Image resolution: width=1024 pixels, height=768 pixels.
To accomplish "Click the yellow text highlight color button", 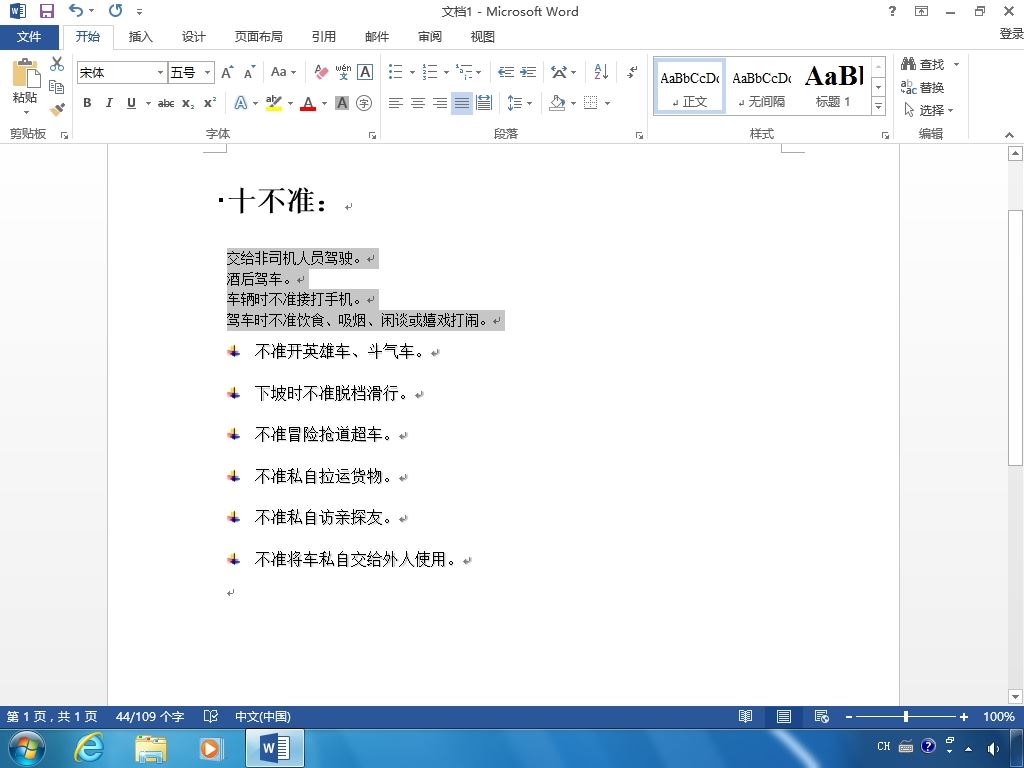I will coord(274,103).
